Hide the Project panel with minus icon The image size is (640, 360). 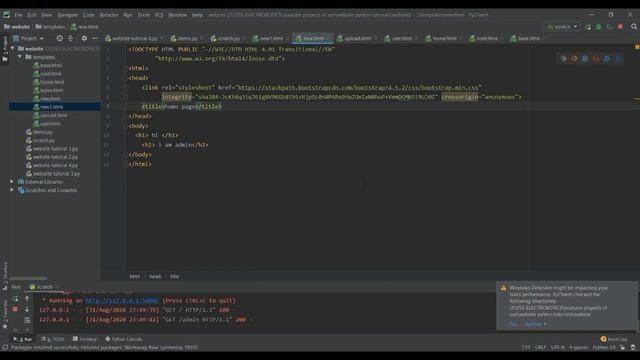click(x=95, y=38)
